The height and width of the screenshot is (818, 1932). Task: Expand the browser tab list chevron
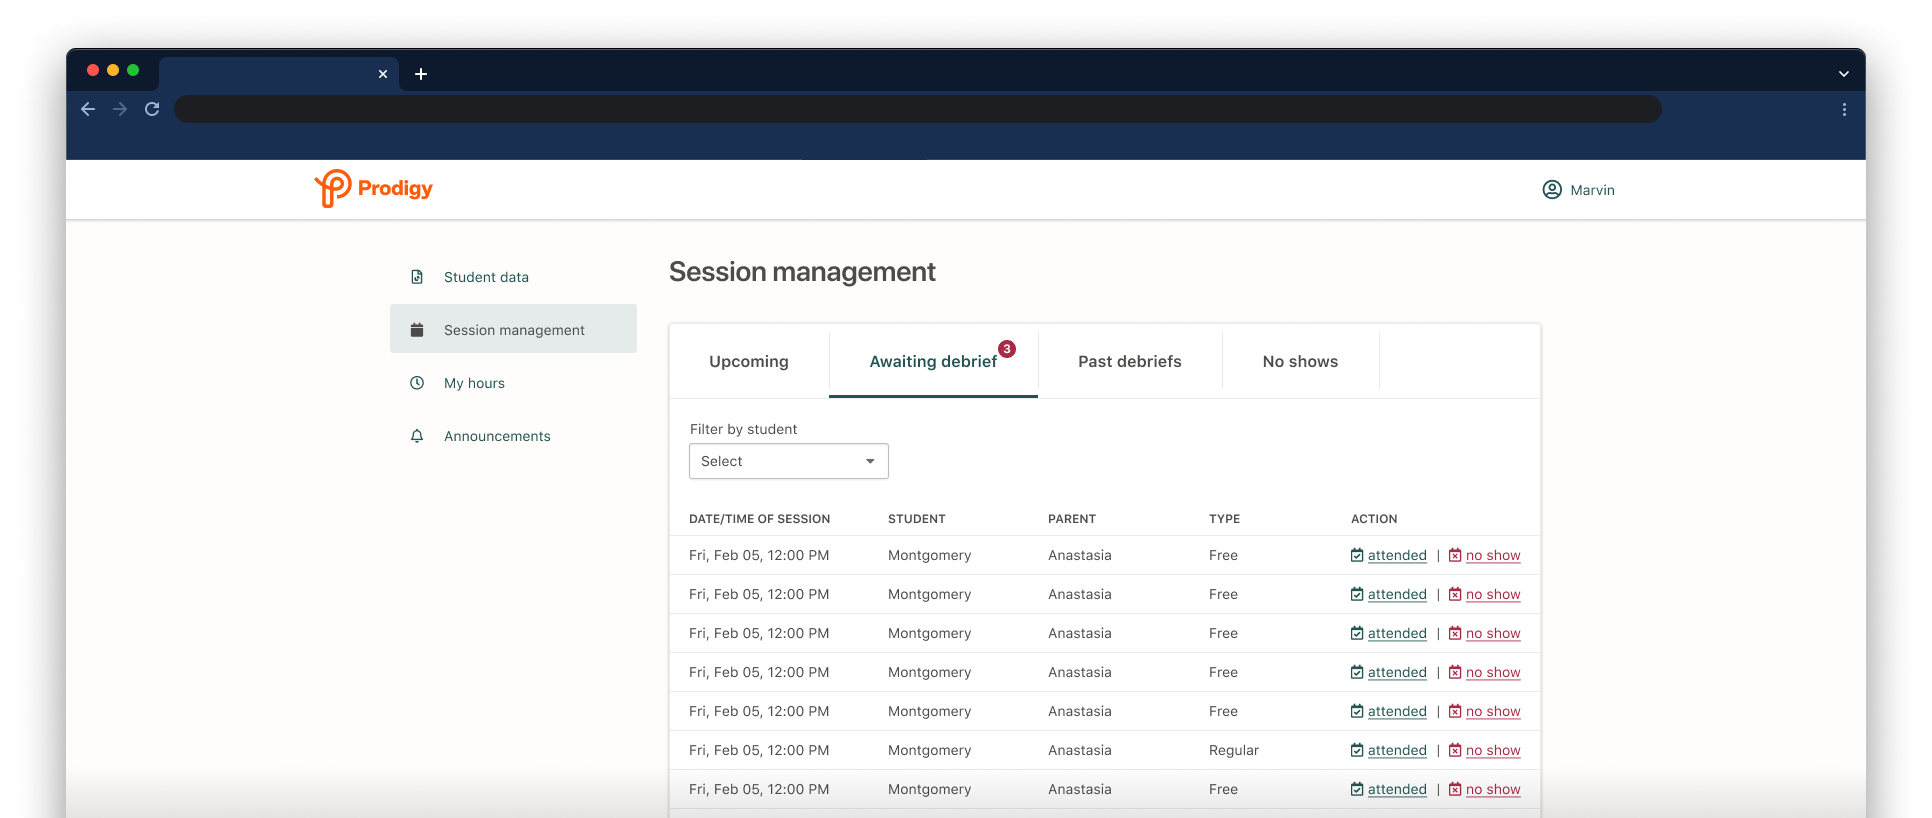(1843, 74)
